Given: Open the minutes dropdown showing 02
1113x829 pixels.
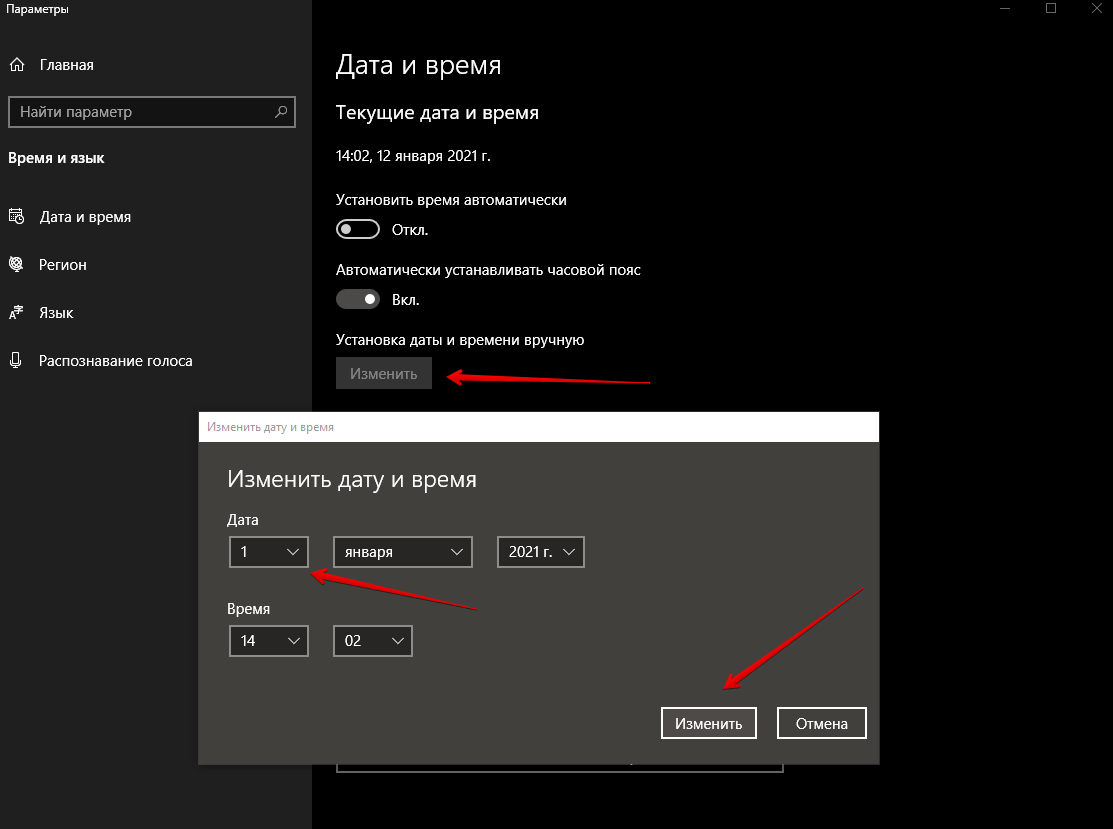Looking at the screenshot, I should click(373, 640).
